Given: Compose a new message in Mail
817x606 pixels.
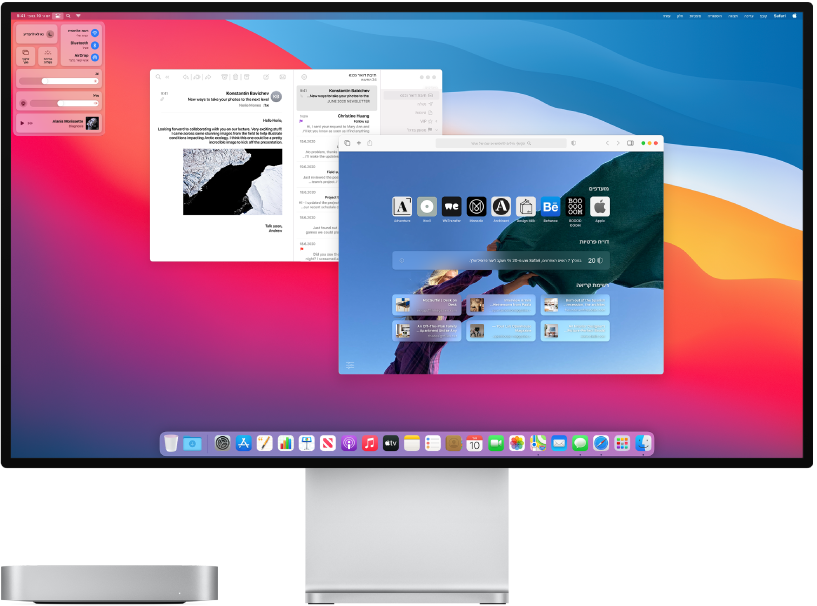Looking at the screenshot, I should [x=266, y=77].
